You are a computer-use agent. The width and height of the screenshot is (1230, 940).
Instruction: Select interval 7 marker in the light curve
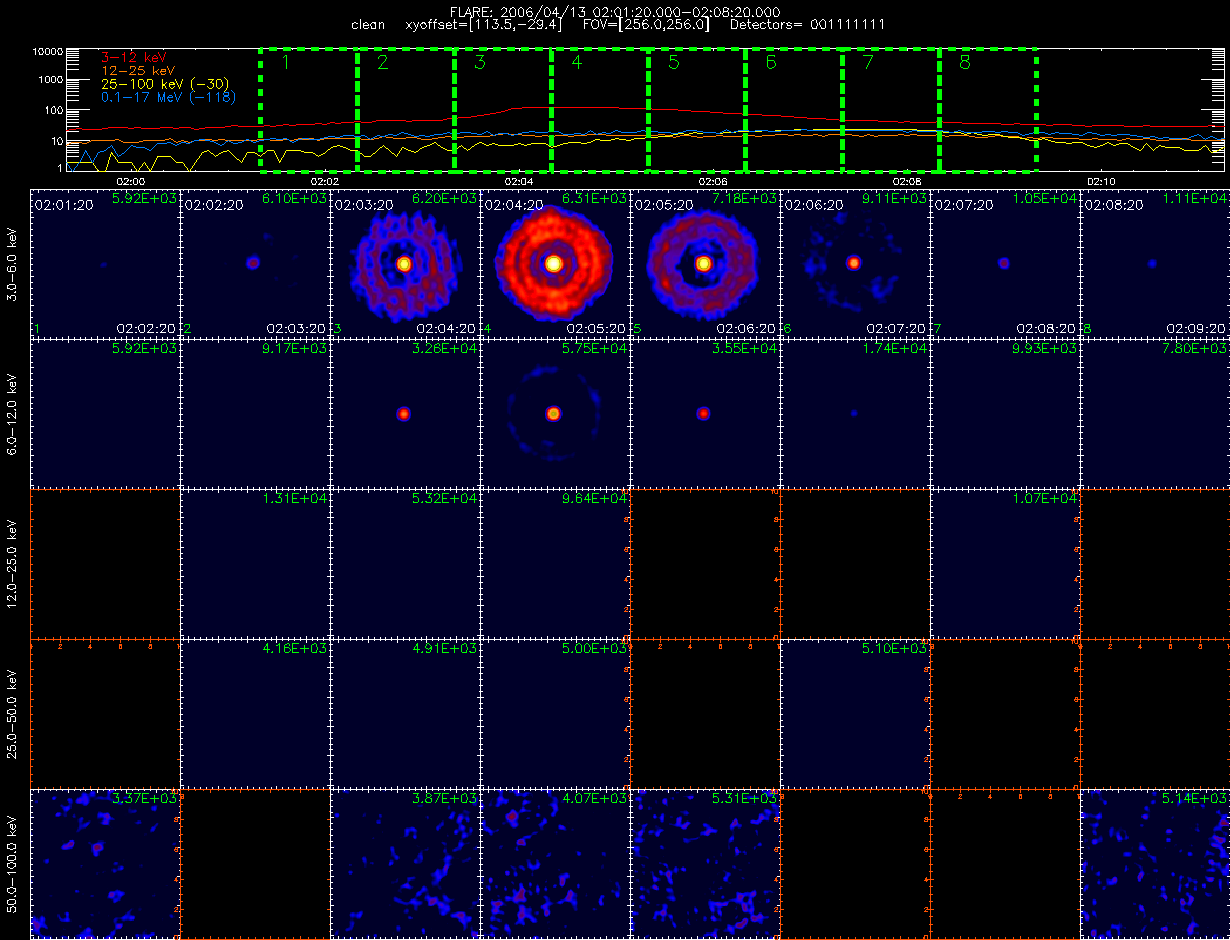point(867,63)
